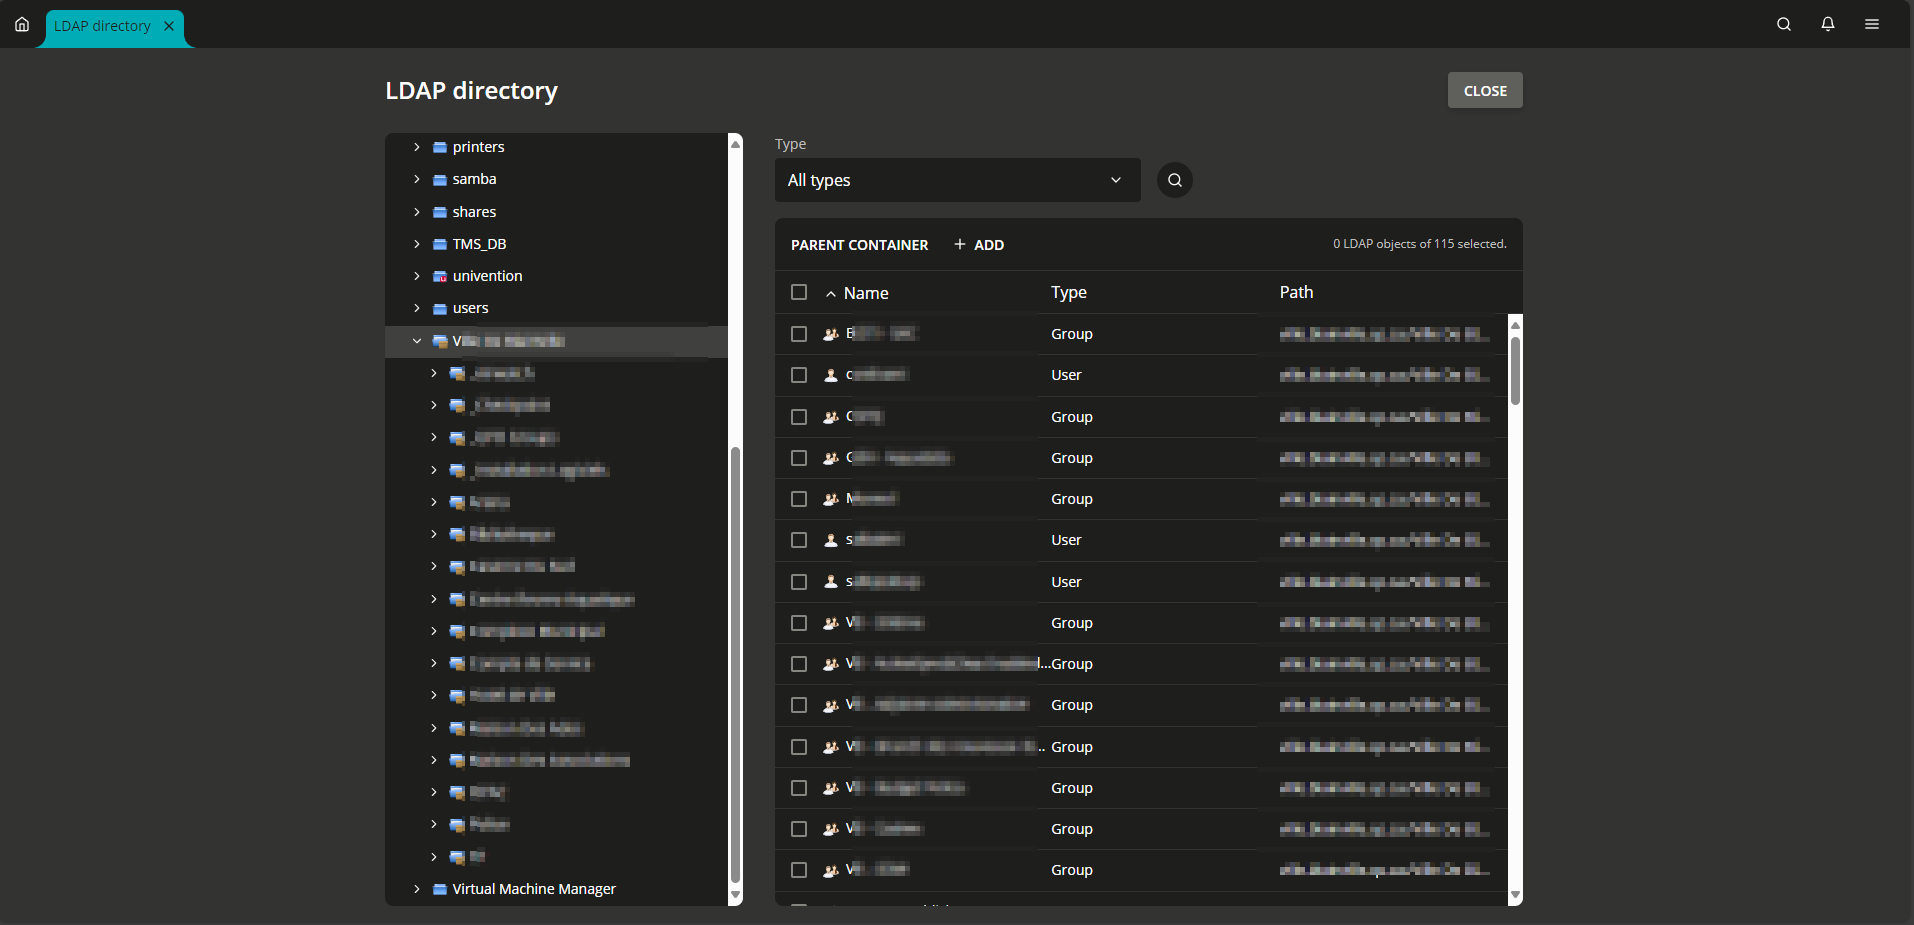Click the plus icon next to ADD
This screenshot has width=1914, height=925.
(x=960, y=244)
